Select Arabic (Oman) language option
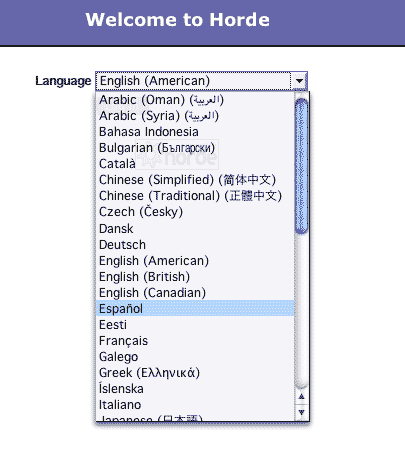Viewport: 405px width, 465px height. [195, 100]
